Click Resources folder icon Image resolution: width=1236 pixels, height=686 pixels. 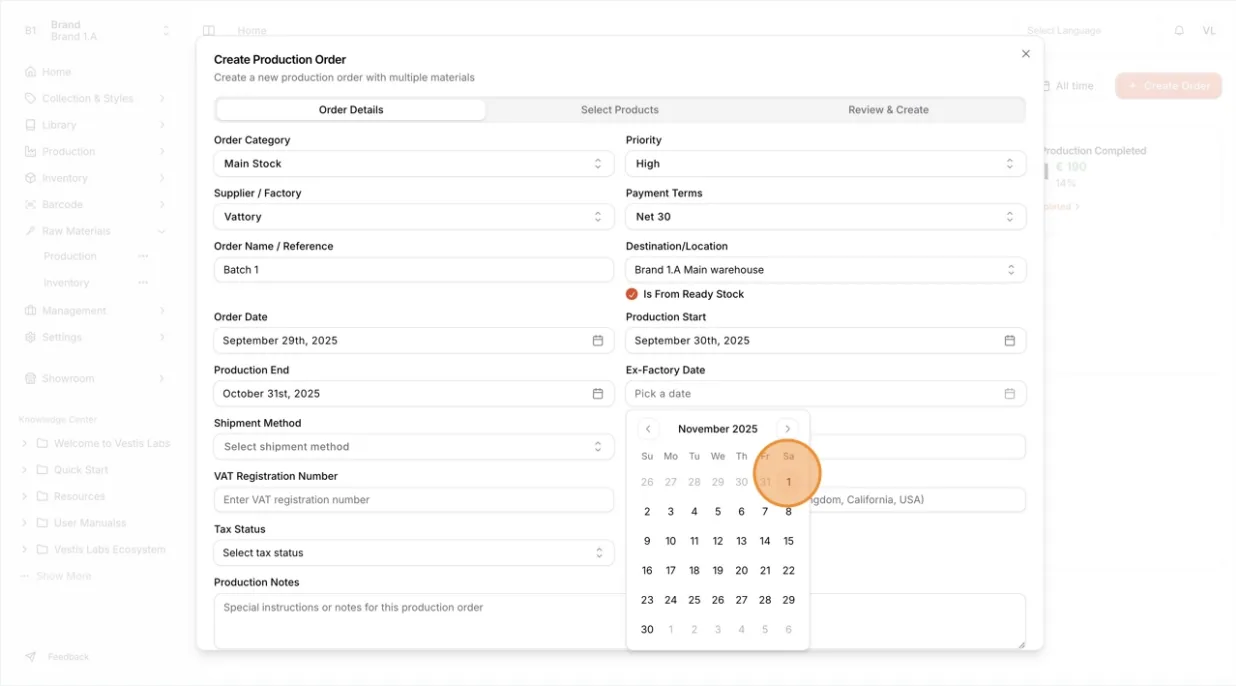click(x=43, y=496)
